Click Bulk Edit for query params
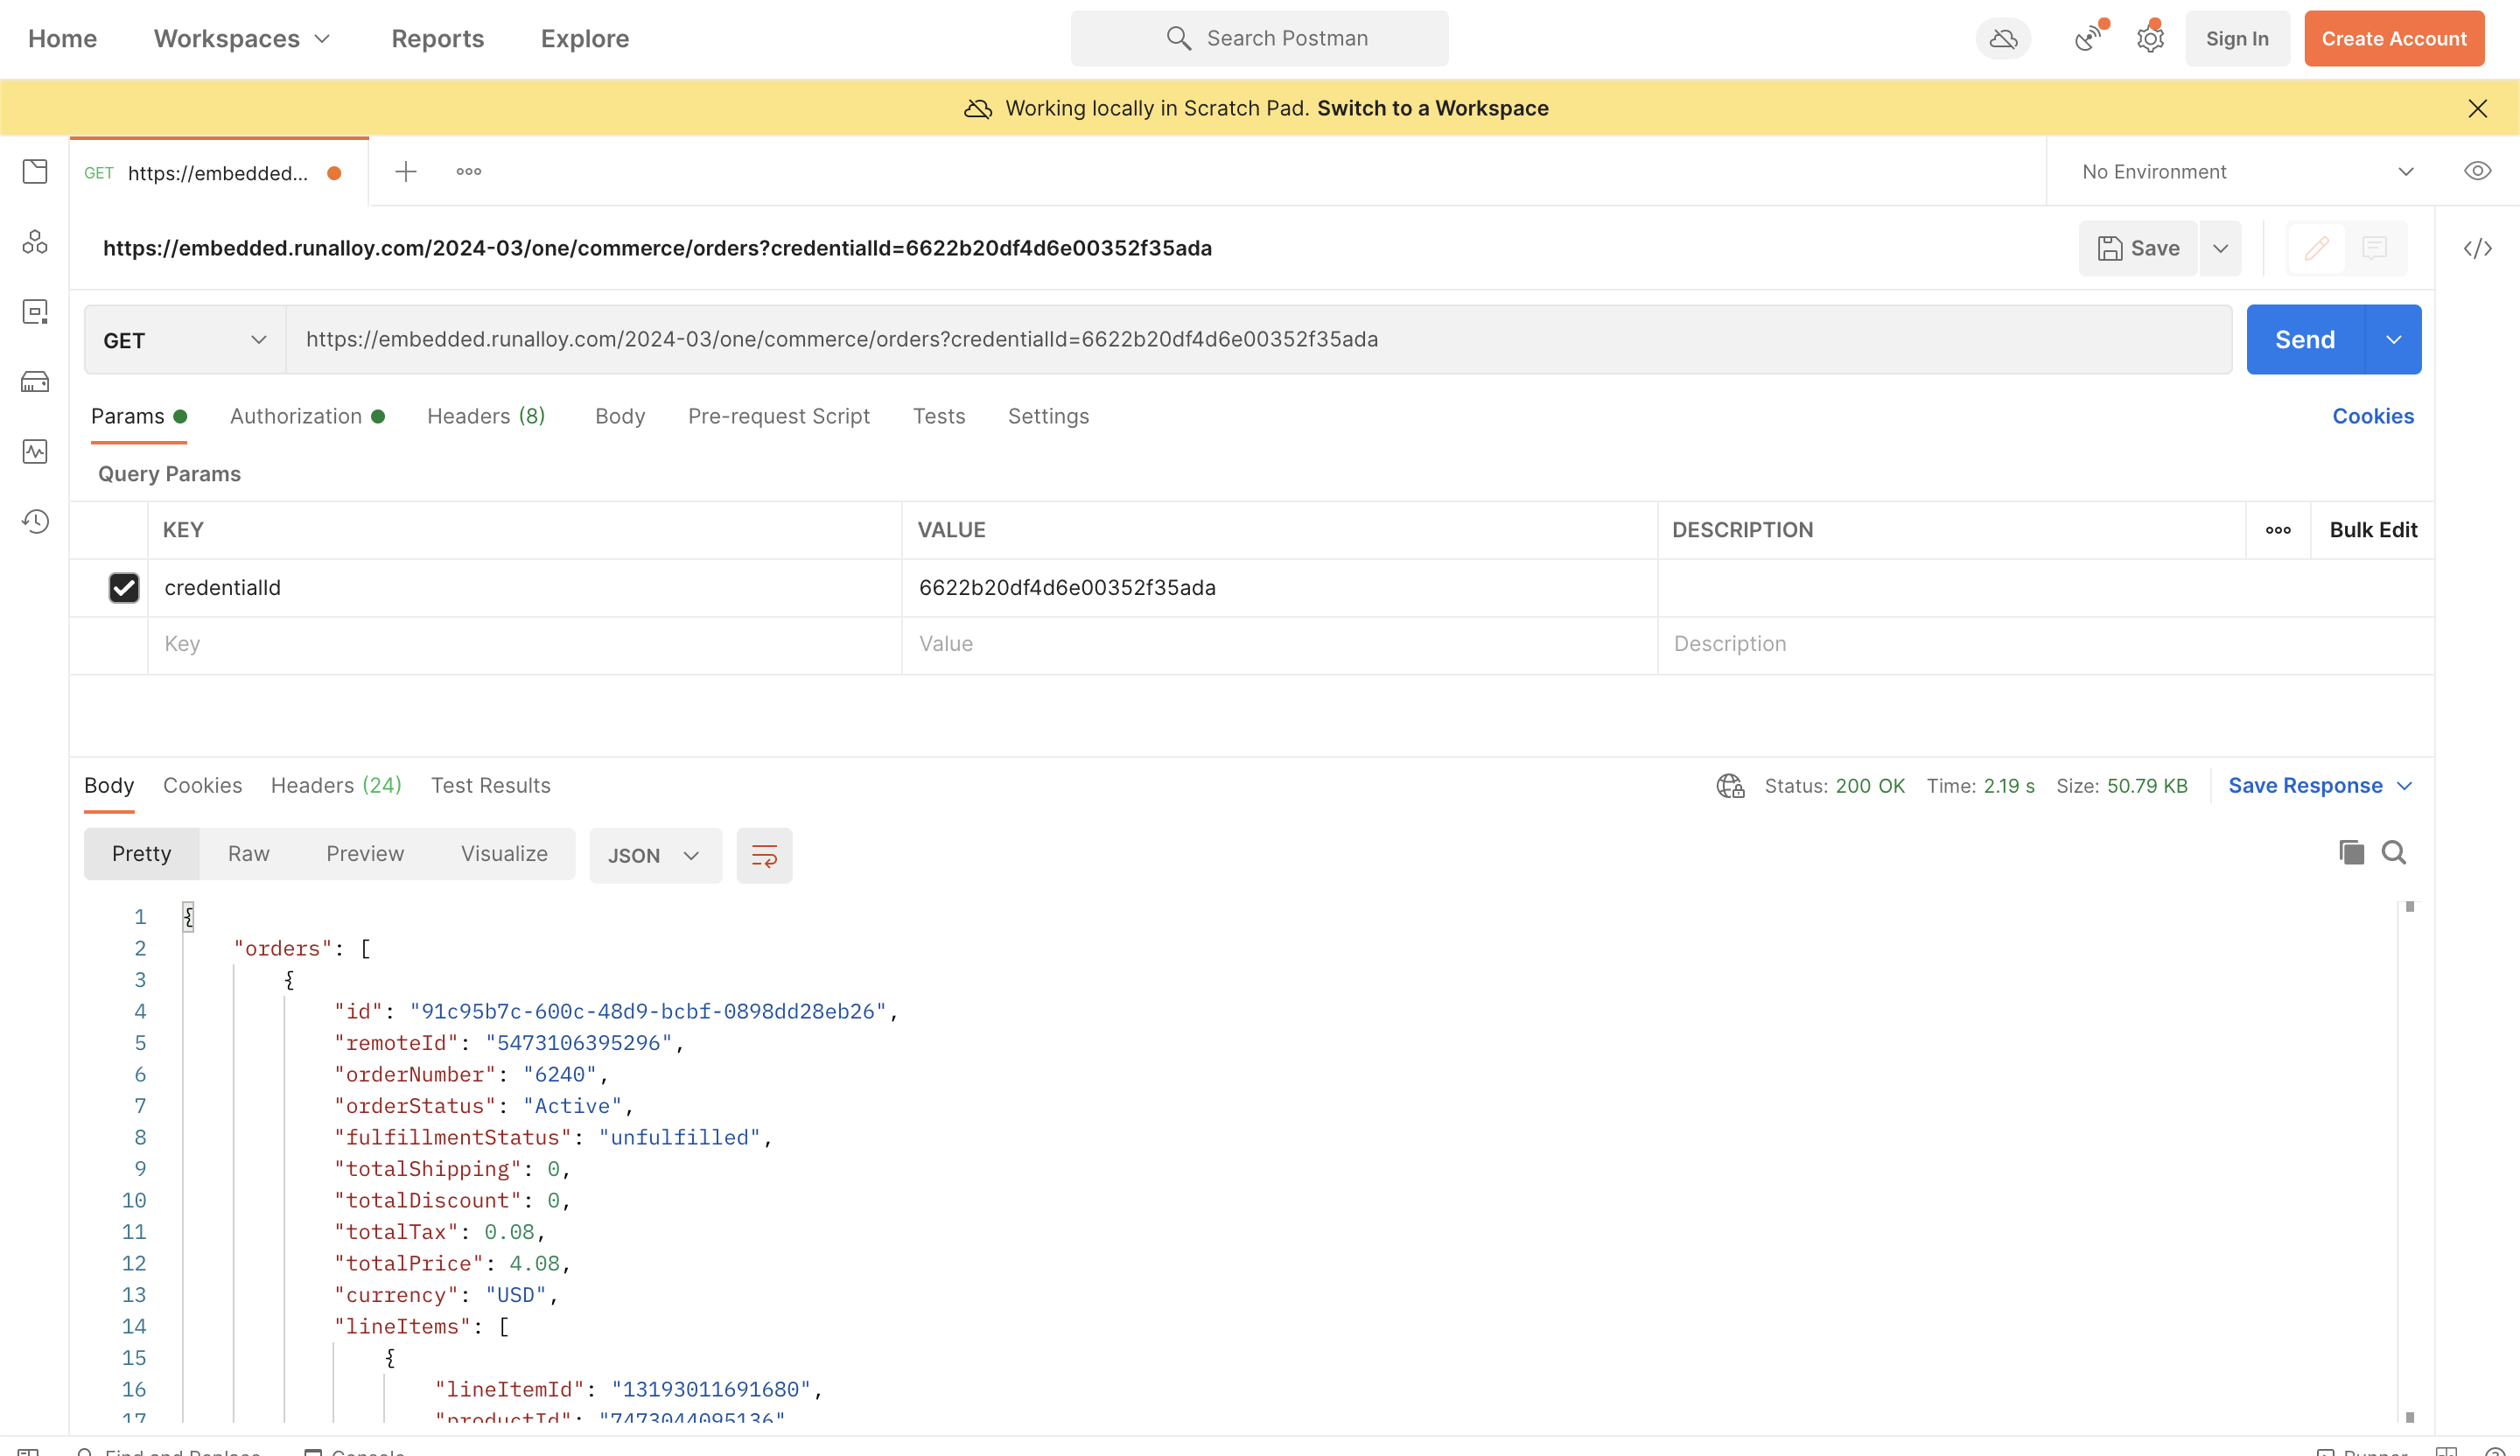 click(2373, 530)
